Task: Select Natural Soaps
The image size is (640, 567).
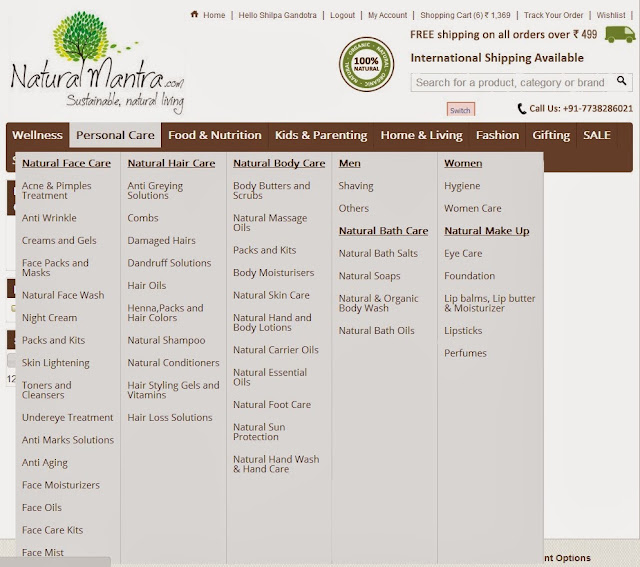Action: point(369,276)
